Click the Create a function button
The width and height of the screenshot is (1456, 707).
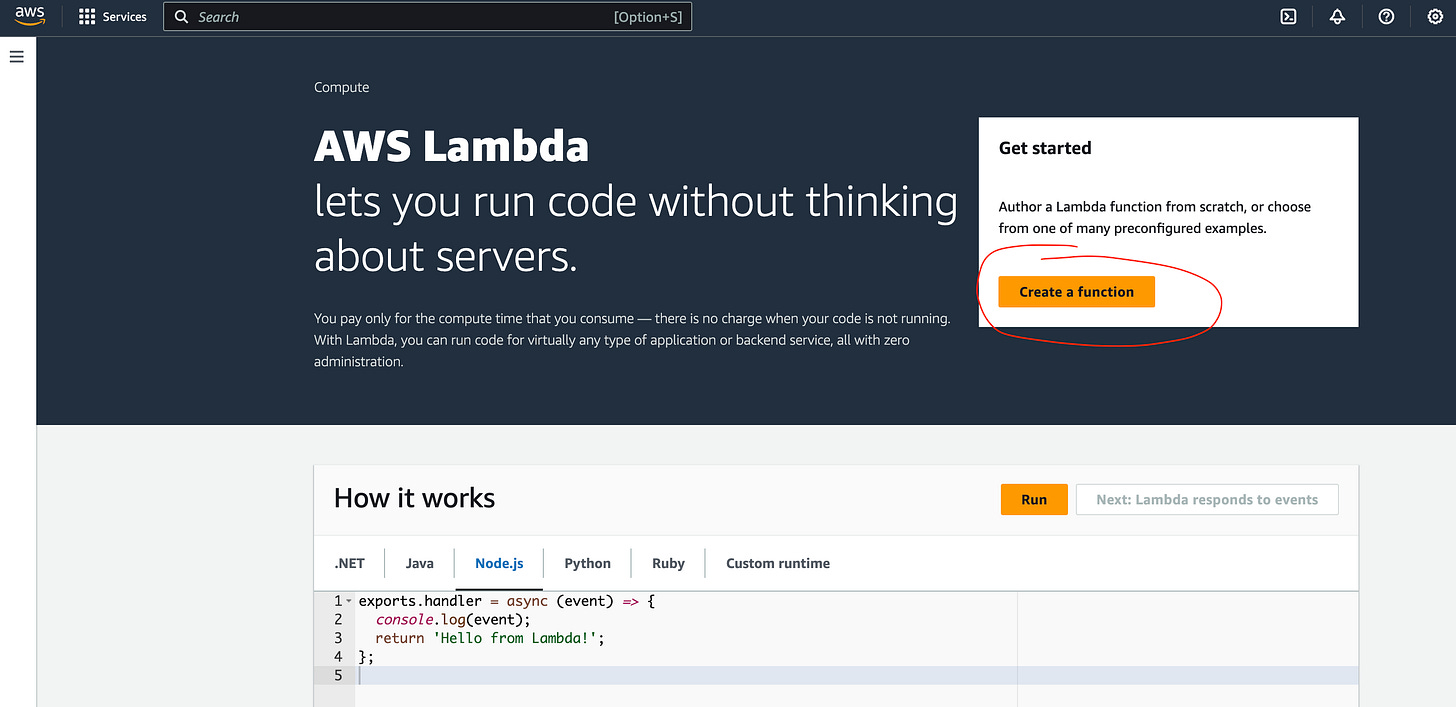pos(1076,292)
